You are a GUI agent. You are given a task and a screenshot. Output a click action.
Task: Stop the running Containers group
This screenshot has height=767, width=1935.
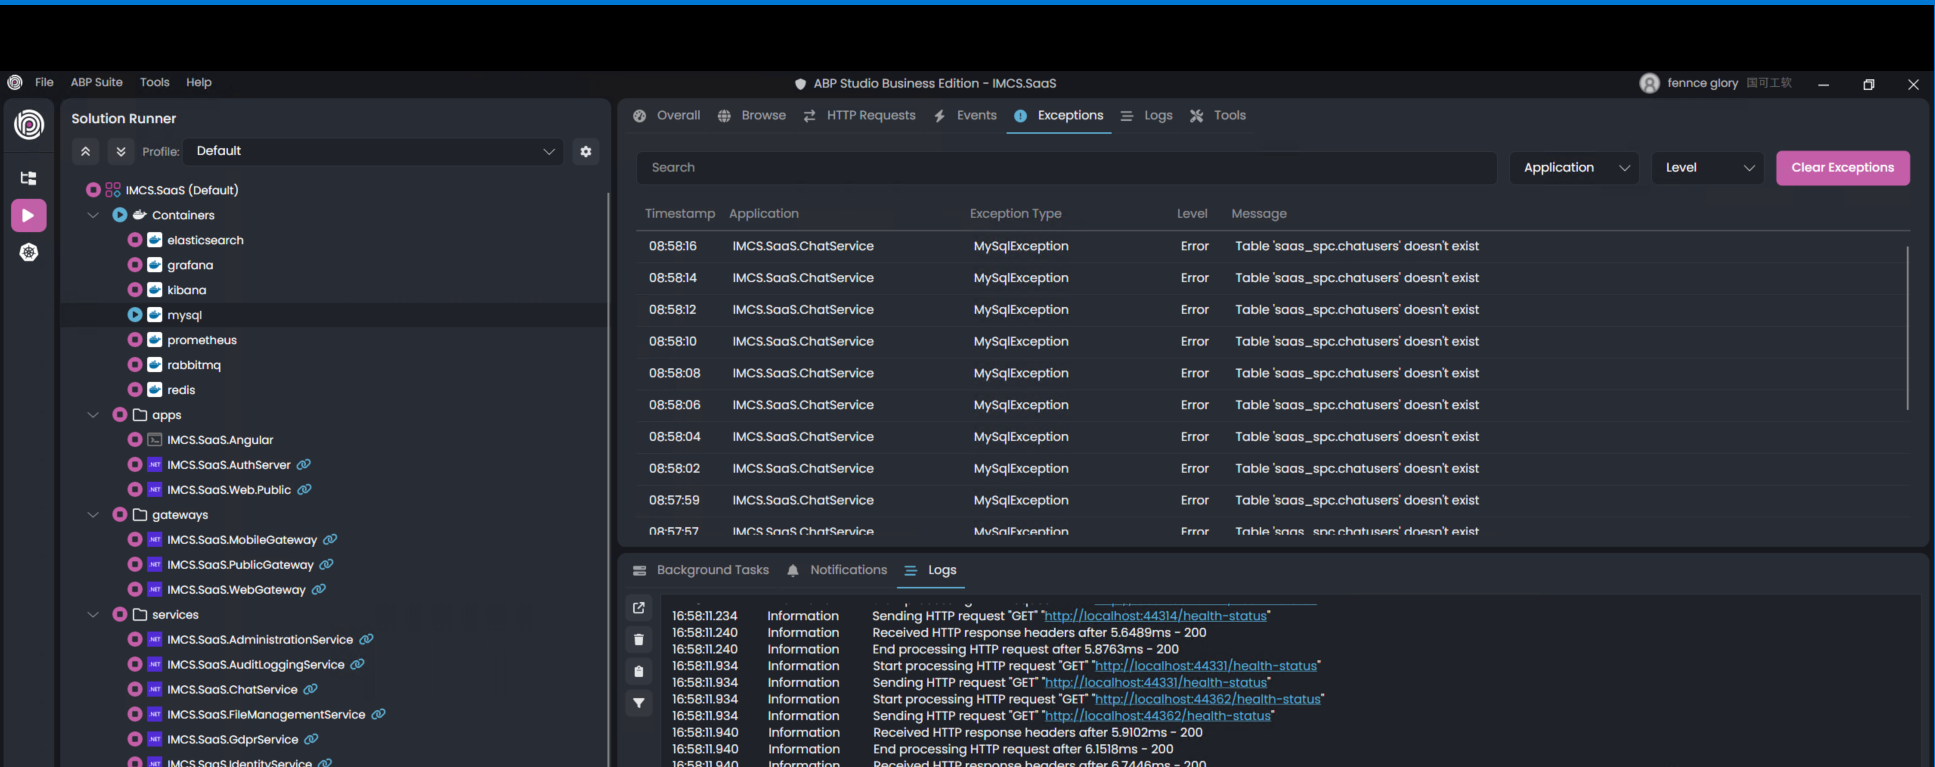(x=120, y=215)
